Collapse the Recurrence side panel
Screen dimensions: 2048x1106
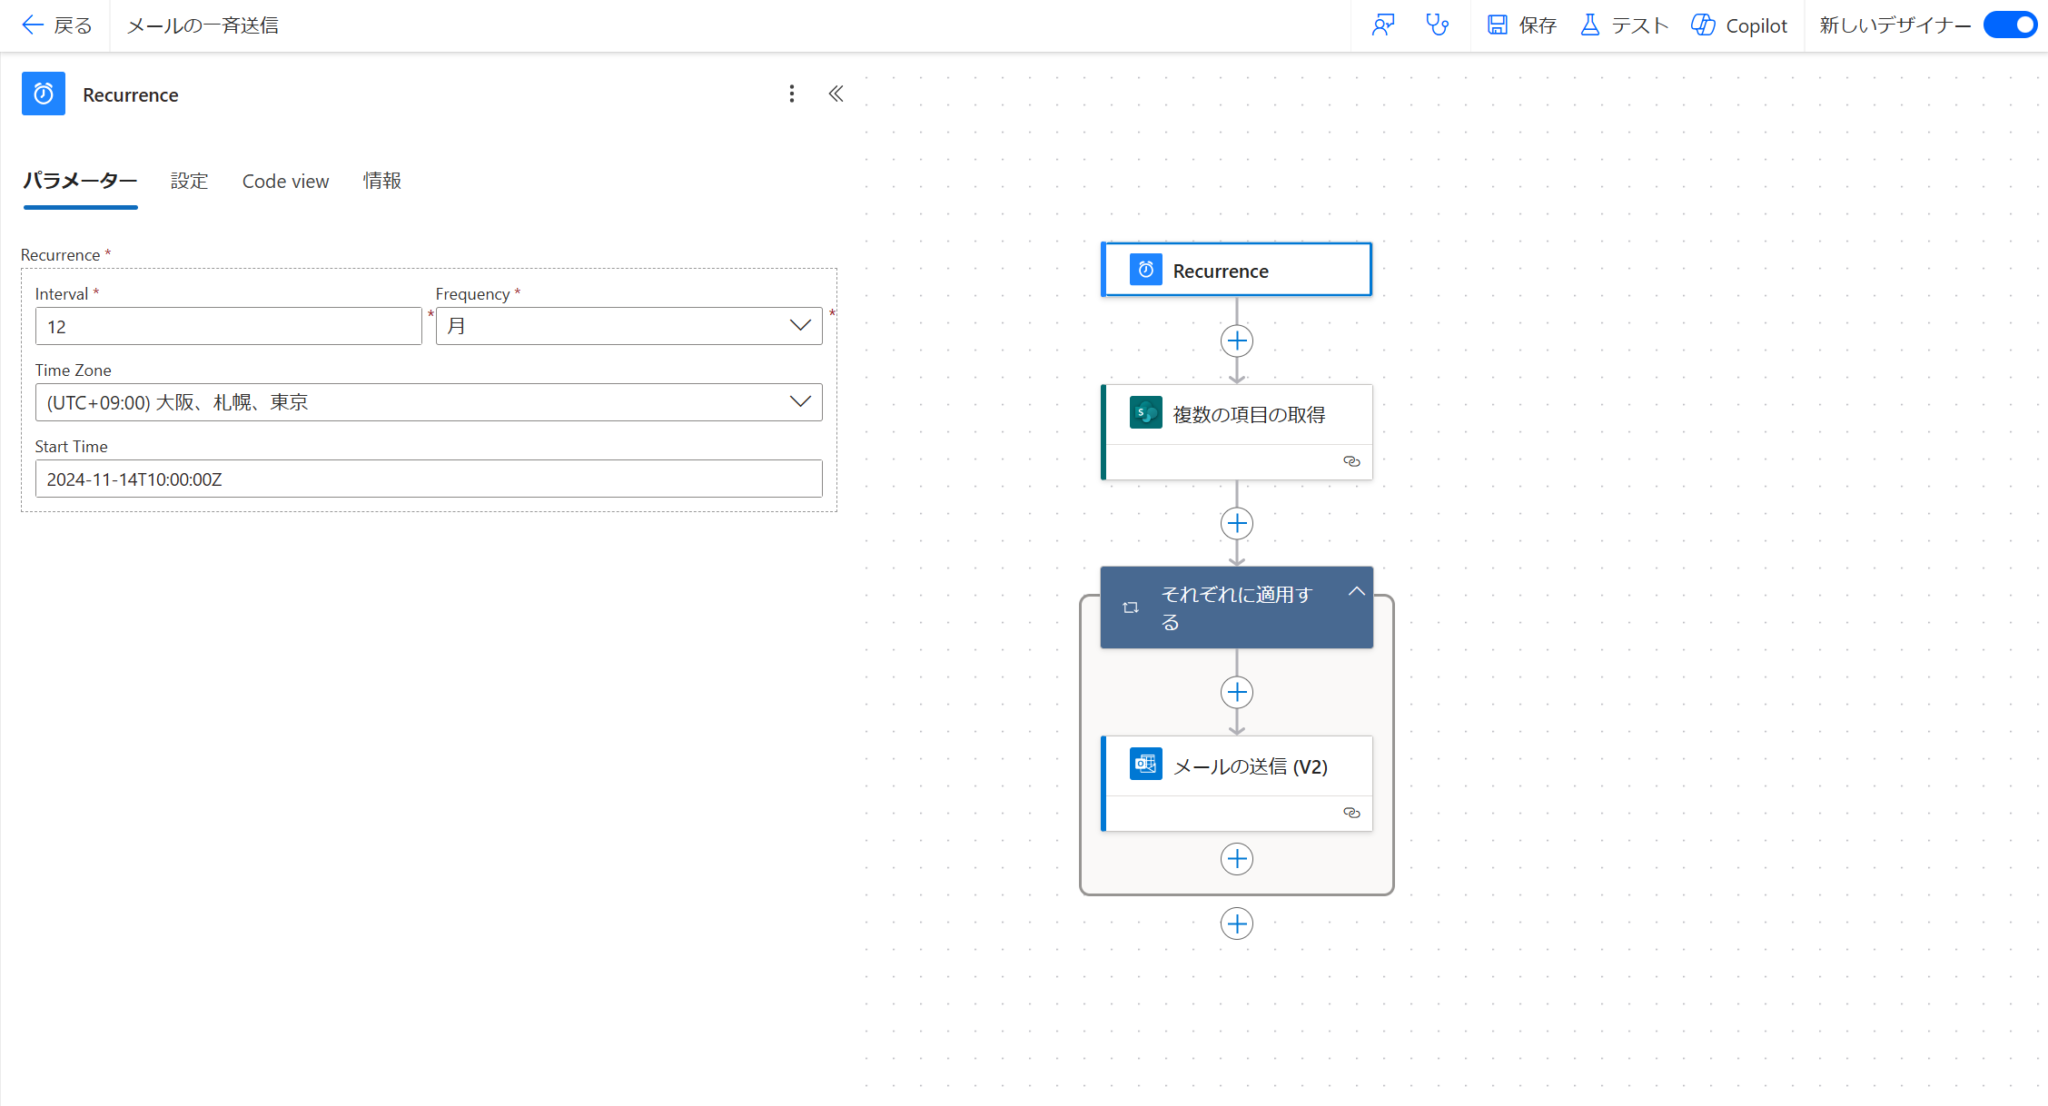[836, 94]
